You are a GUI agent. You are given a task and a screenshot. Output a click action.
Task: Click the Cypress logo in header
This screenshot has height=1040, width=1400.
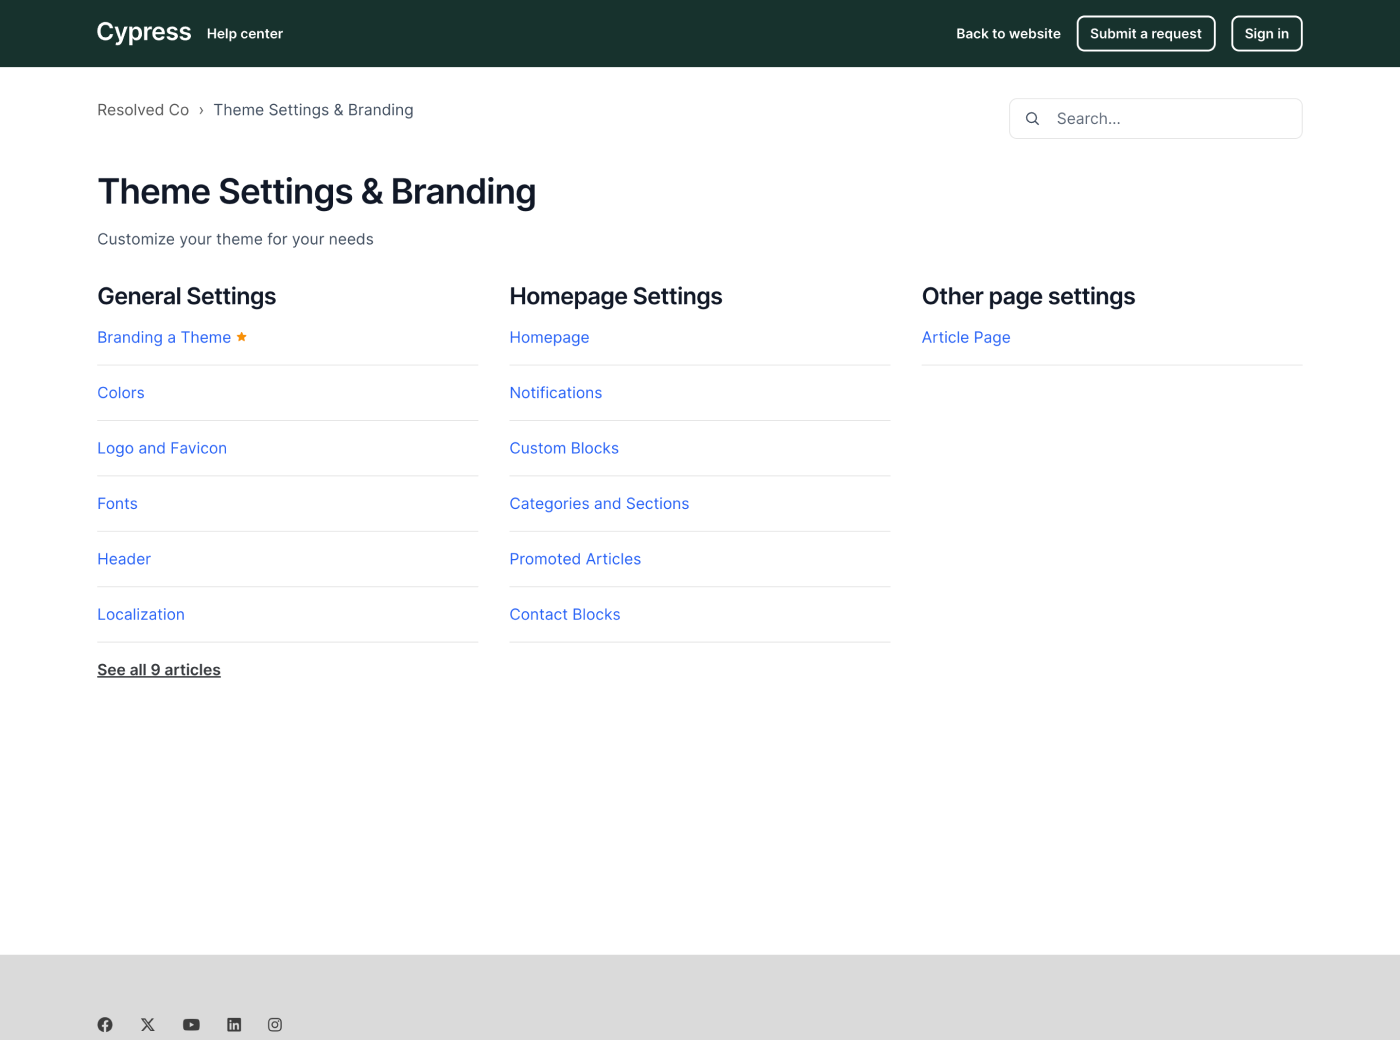click(x=143, y=32)
